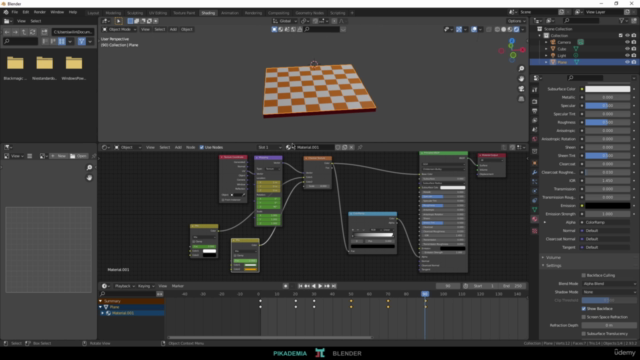Jump to the end frame in timeline

(x=334, y=286)
